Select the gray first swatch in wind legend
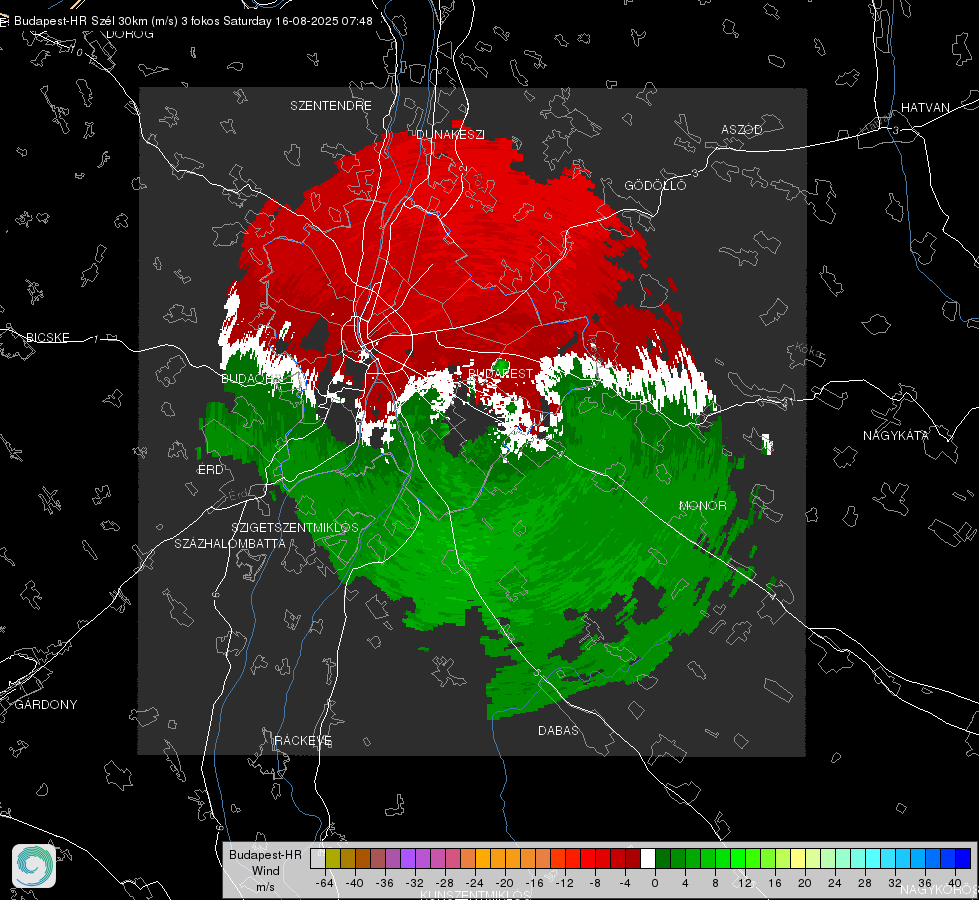Screen dimensions: 979x900 pos(318,858)
